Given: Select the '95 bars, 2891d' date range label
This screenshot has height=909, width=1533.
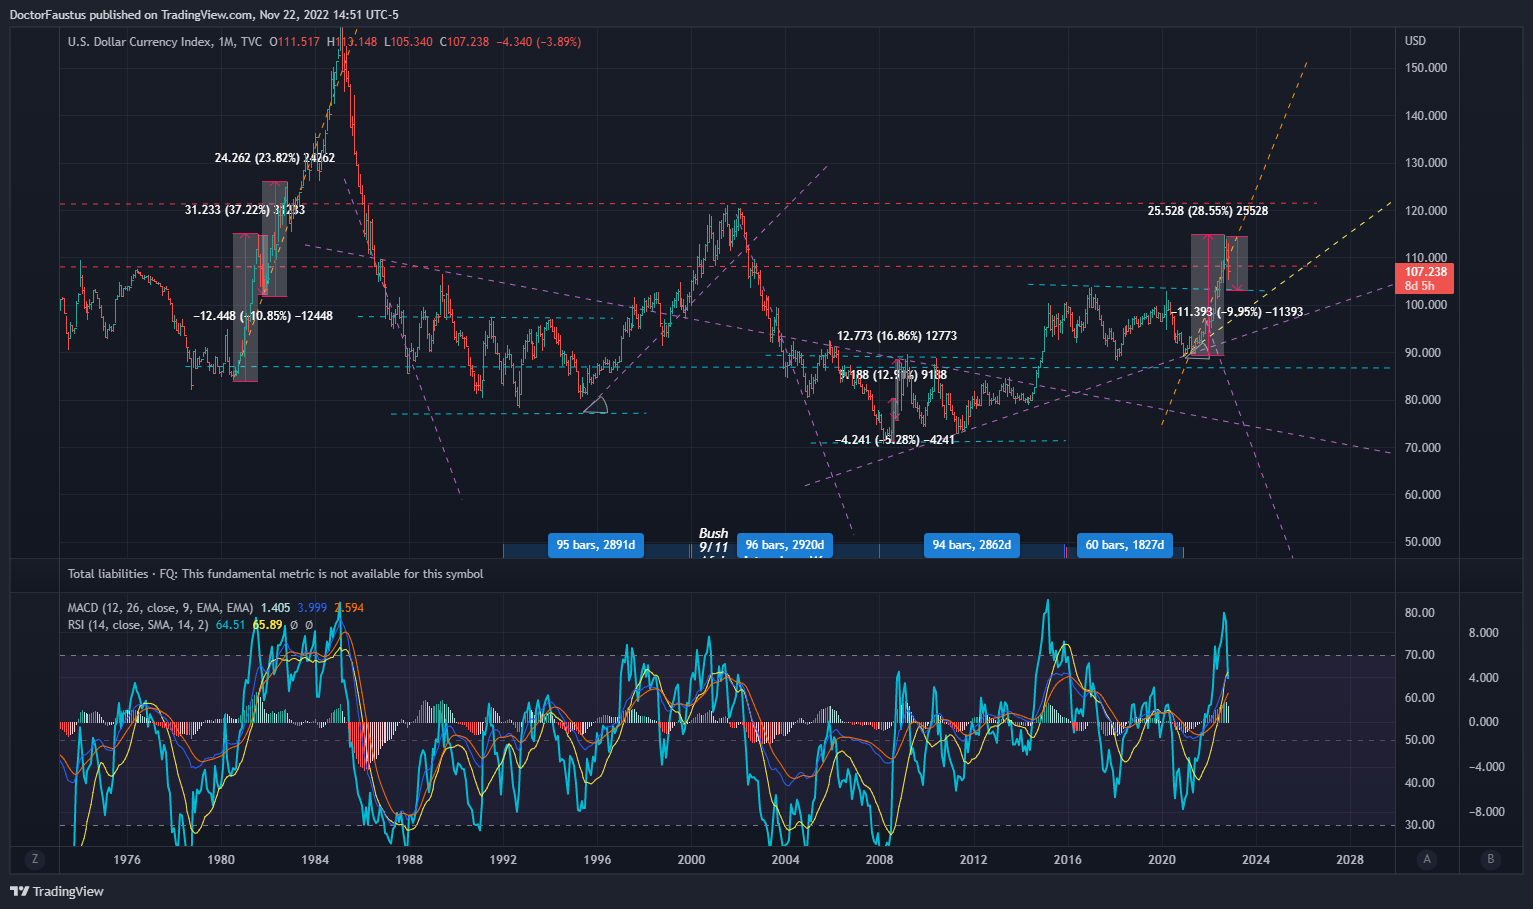Looking at the screenshot, I should [596, 545].
